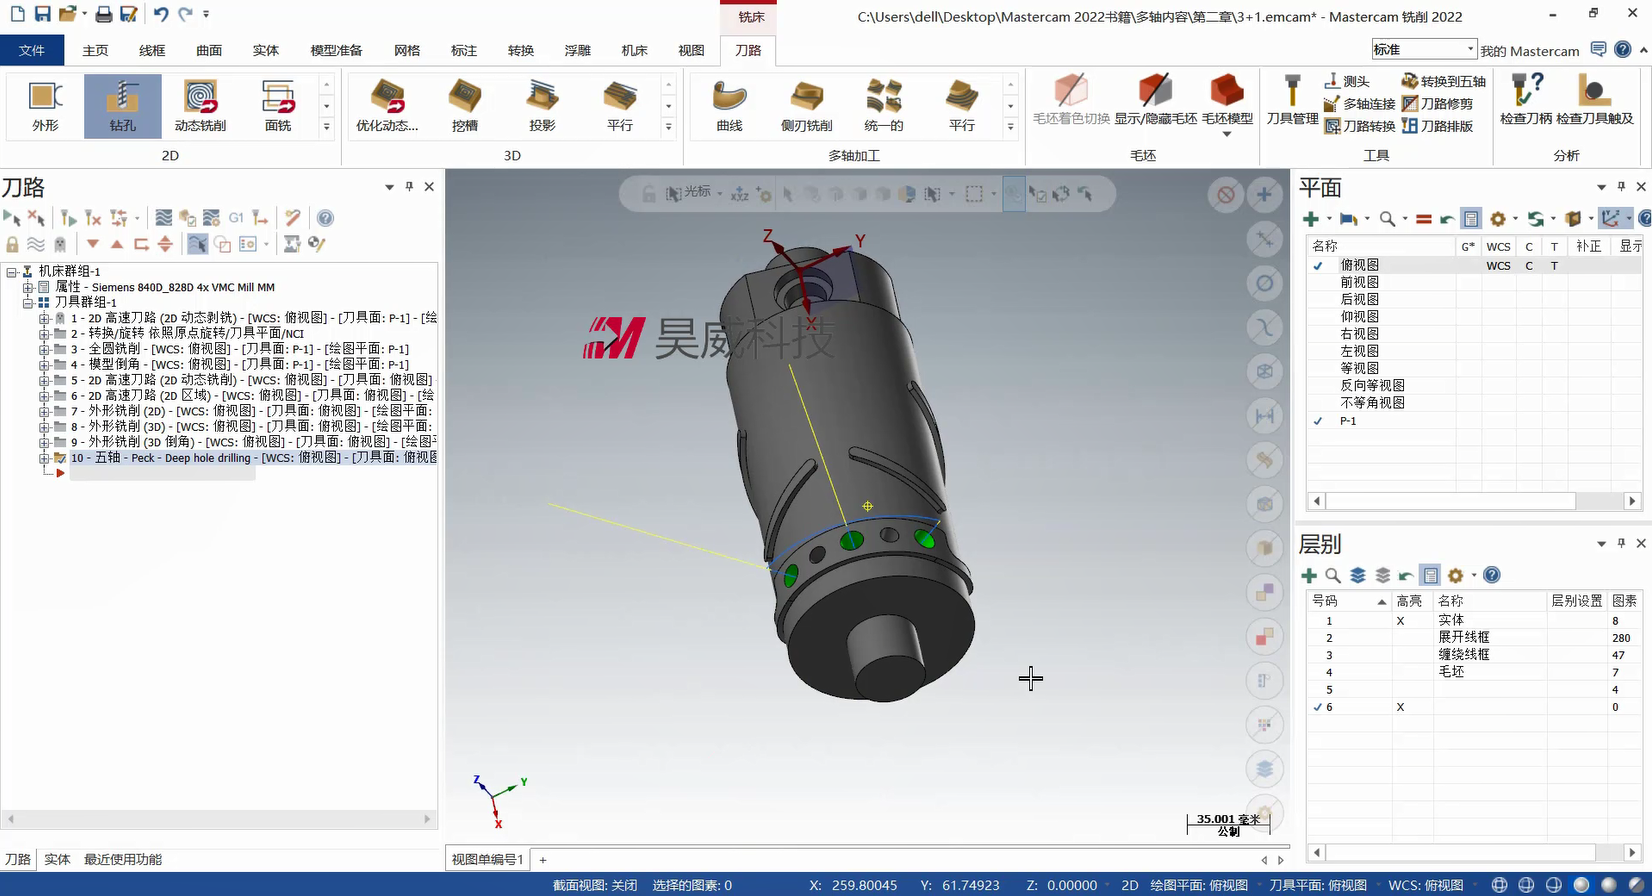Viewport: 1652px width, 896px height.
Task: Open the 刀具管理 tool manager
Action: pos(1292,101)
